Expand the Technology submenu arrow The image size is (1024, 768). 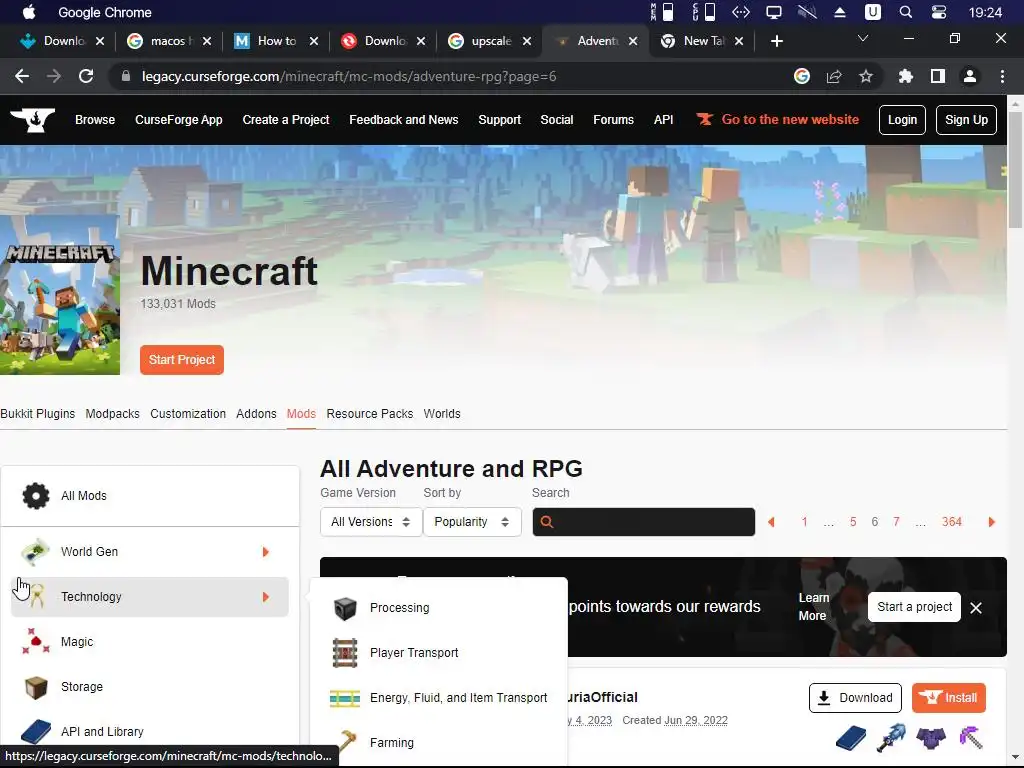click(265, 598)
